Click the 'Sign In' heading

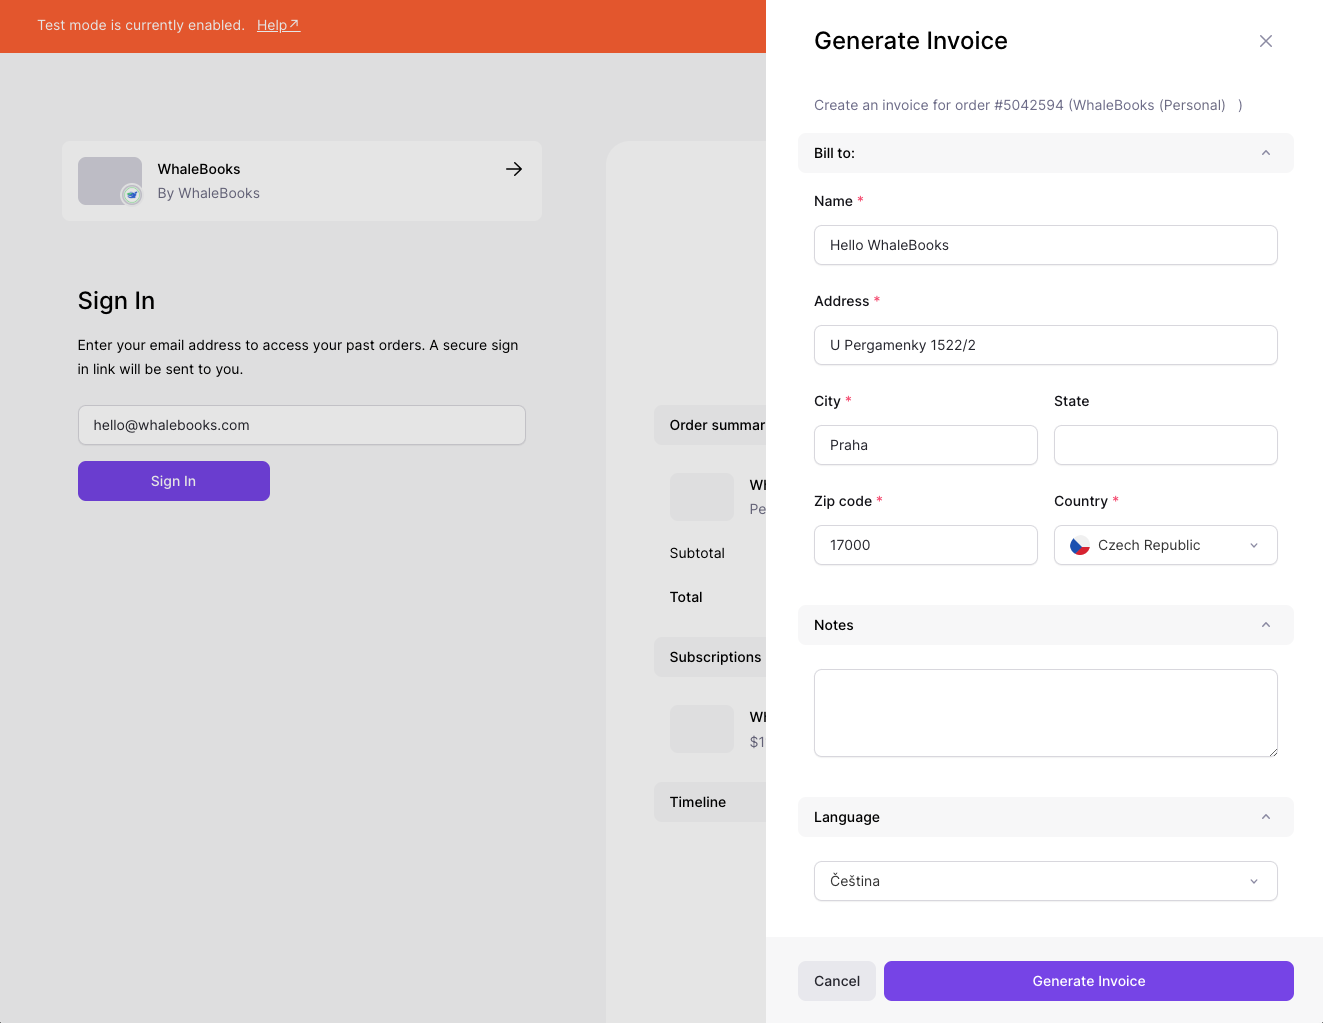[x=116, y=301]
